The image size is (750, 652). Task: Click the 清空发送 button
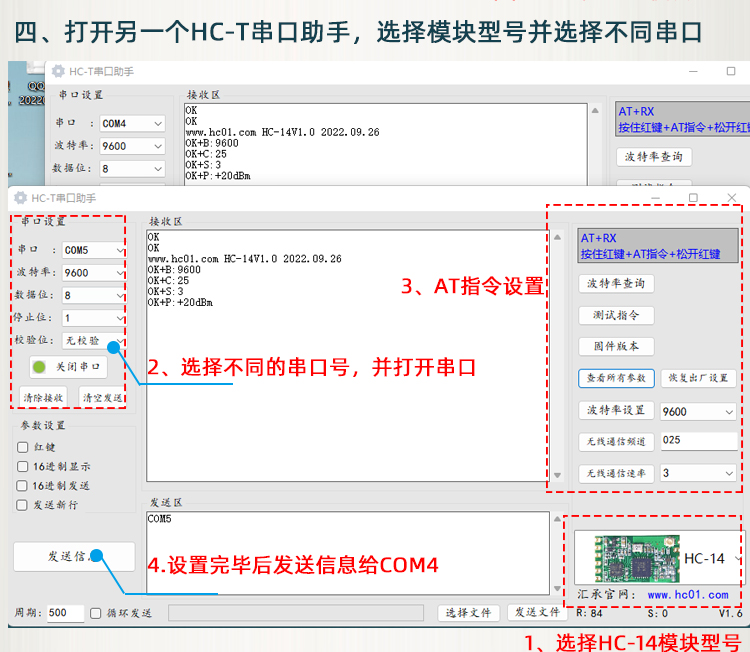pyautogui.click(x=102, y=398)
